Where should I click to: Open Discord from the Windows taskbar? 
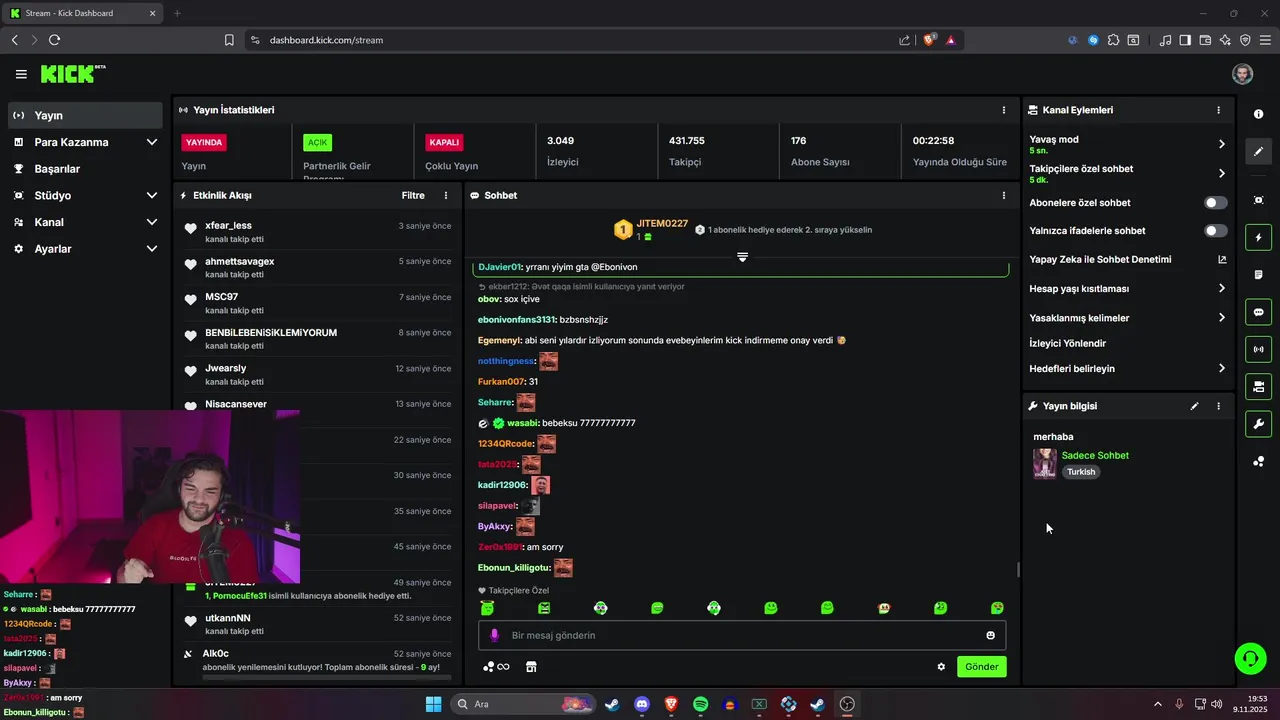click(x=641, y=704)
